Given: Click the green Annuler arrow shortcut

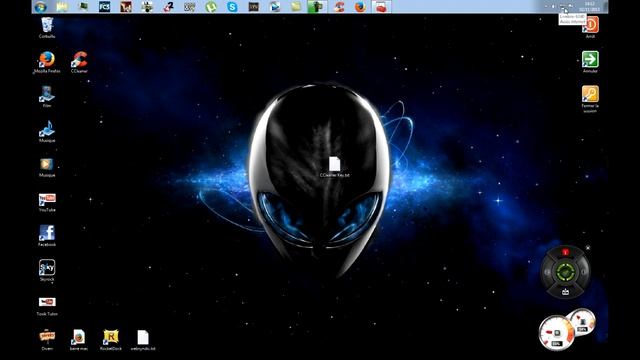Looking at the screenshot, I should point(590,62).
